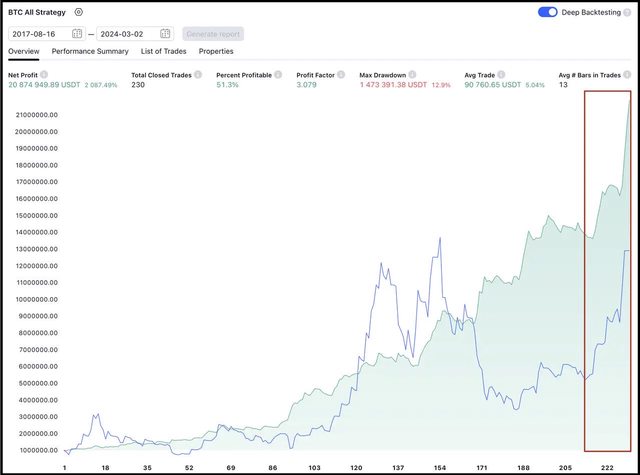Screen dimensions: 640x475
Task: Click info icon next to Total Closed Trades
Action: pyautogui.click(x=198, y=75)
